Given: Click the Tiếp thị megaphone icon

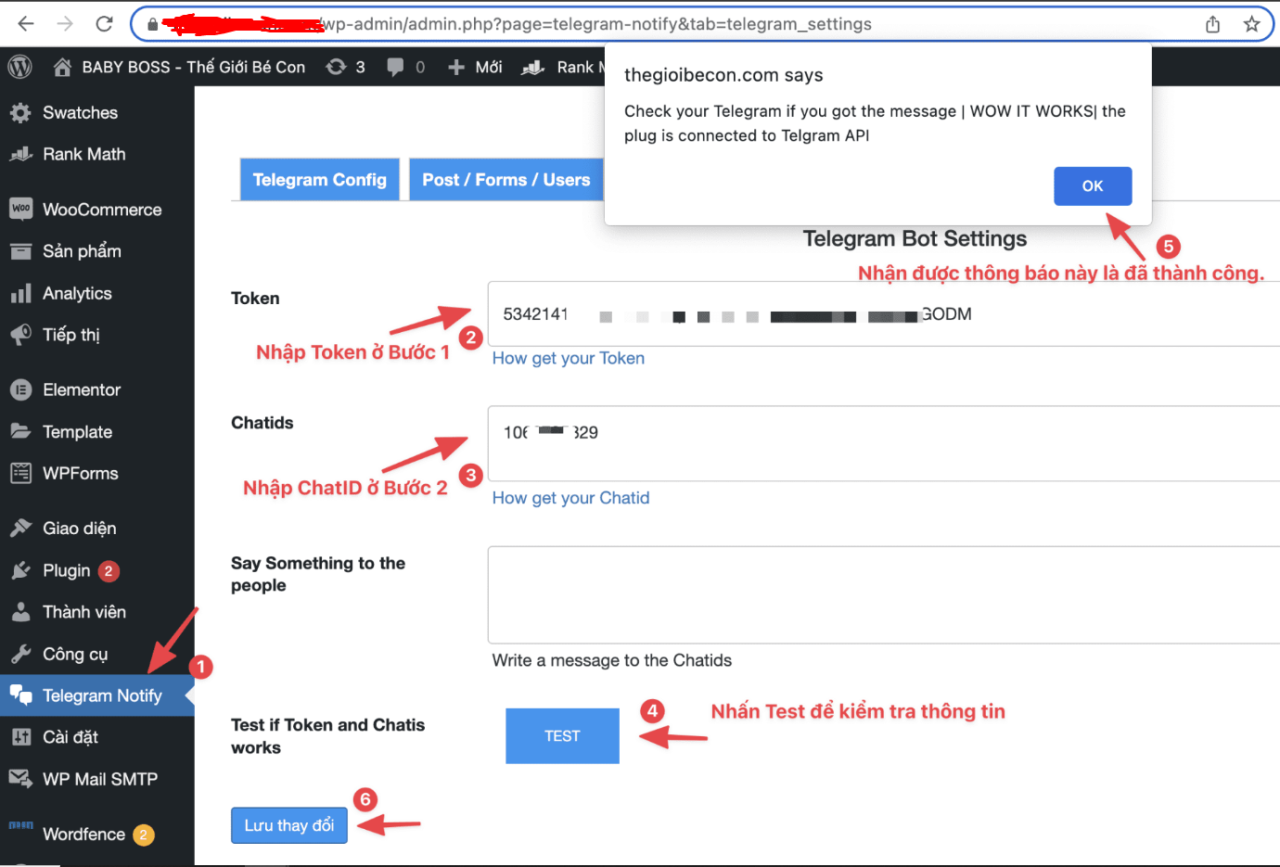Looking at the screenshot, I should 20,335.
